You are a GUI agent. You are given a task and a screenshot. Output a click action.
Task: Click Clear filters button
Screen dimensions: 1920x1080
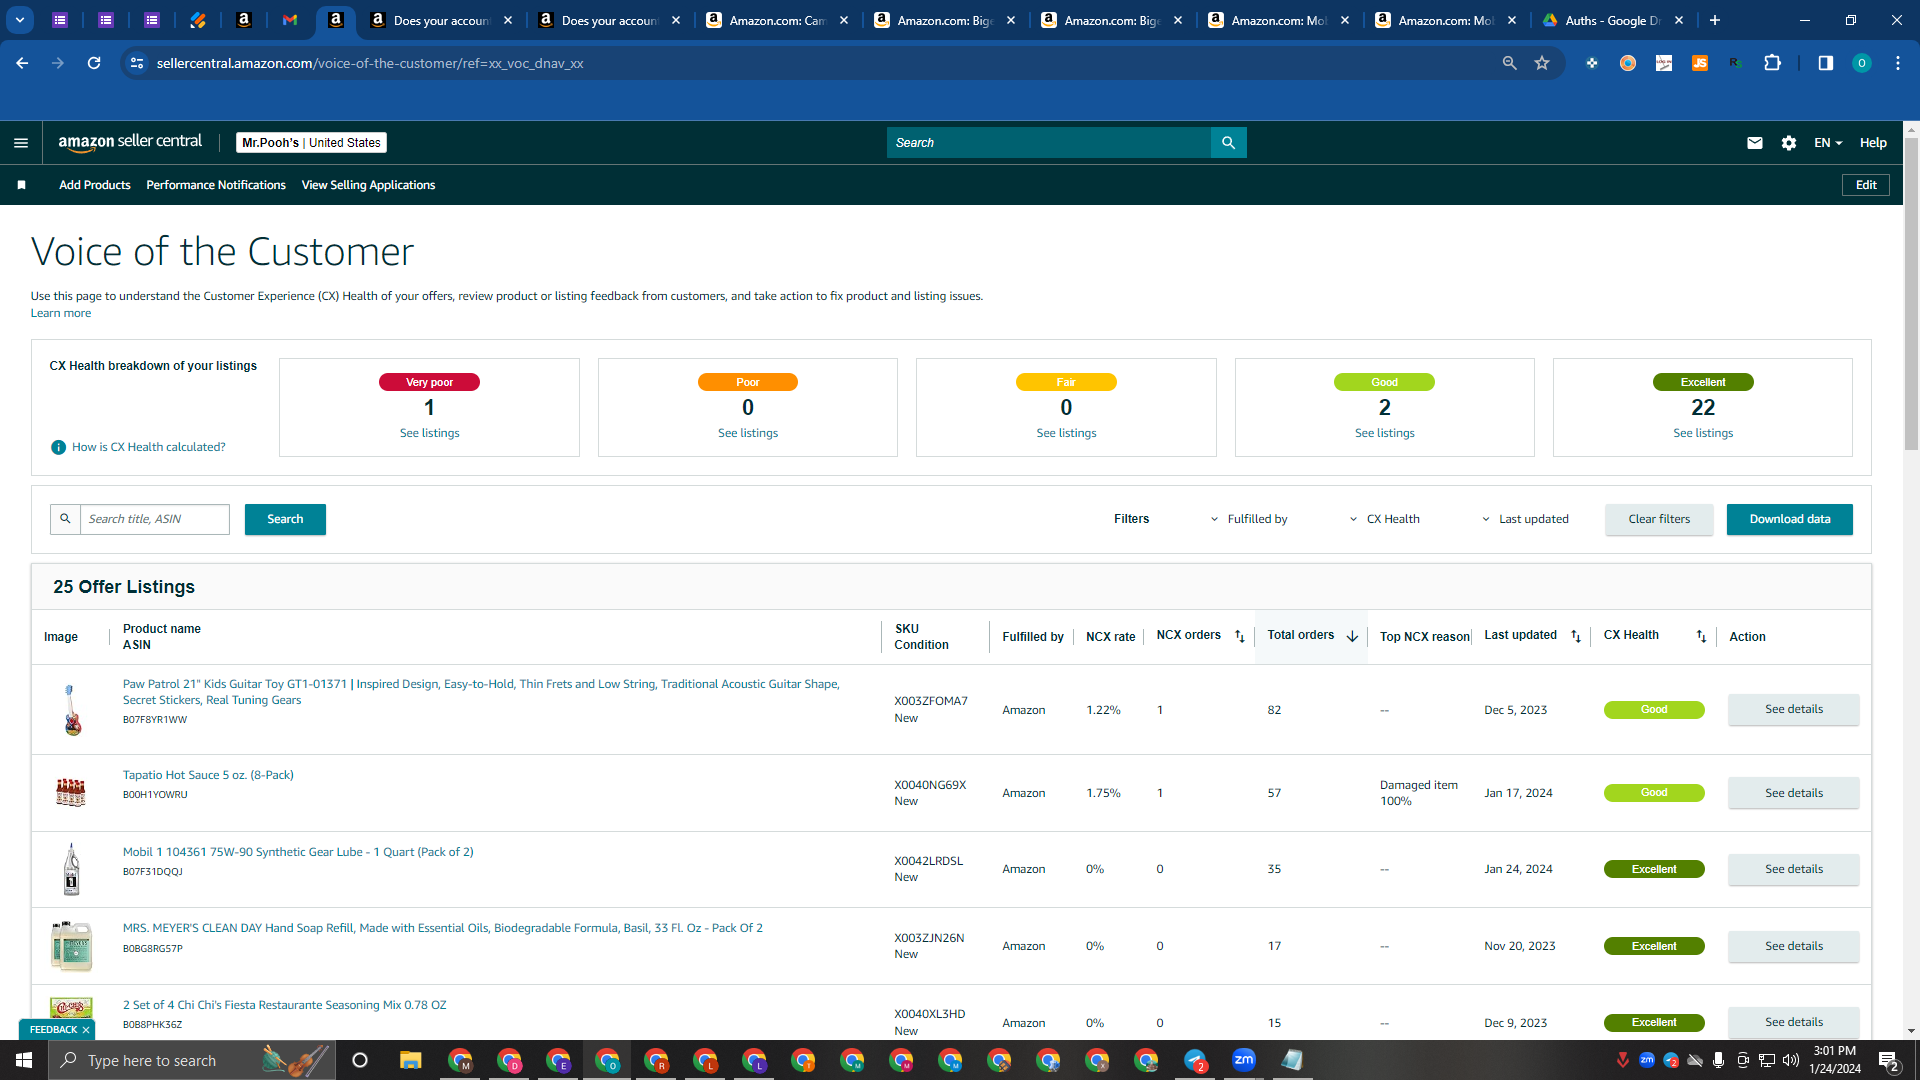(1659, 519)
